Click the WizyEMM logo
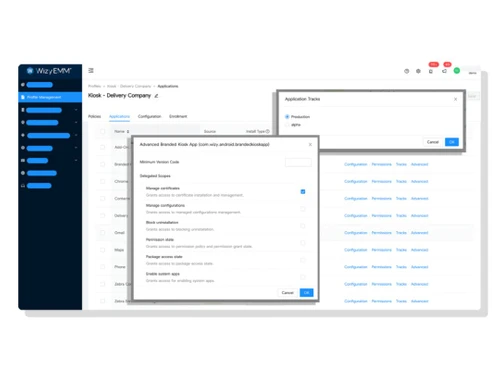 click(49, 71)
